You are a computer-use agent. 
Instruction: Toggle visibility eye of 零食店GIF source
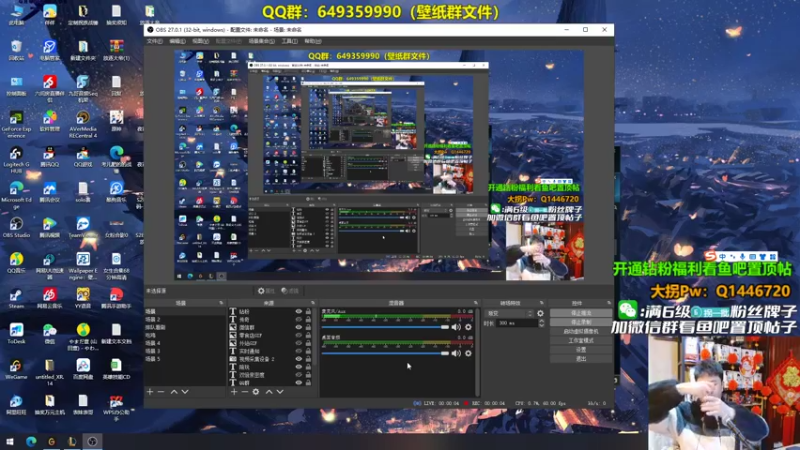(x=299, y=335)
